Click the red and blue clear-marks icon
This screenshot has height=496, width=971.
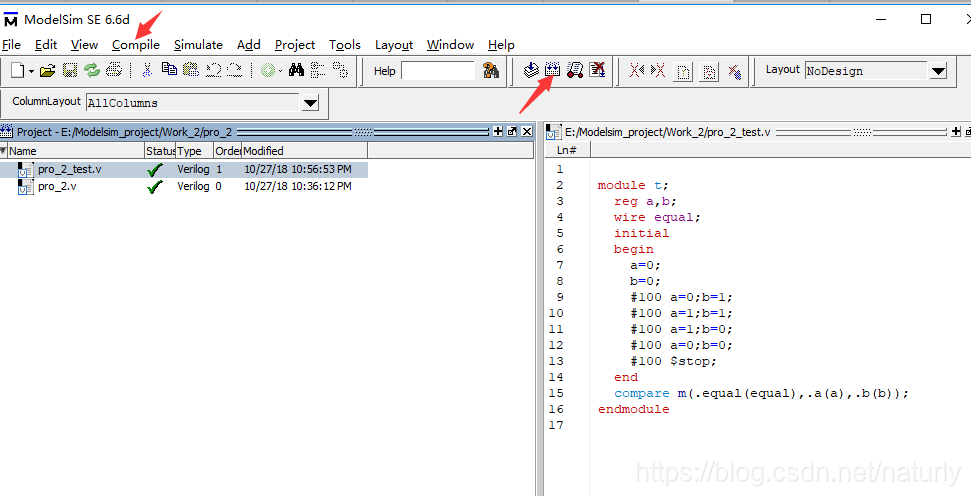[734, 72]
